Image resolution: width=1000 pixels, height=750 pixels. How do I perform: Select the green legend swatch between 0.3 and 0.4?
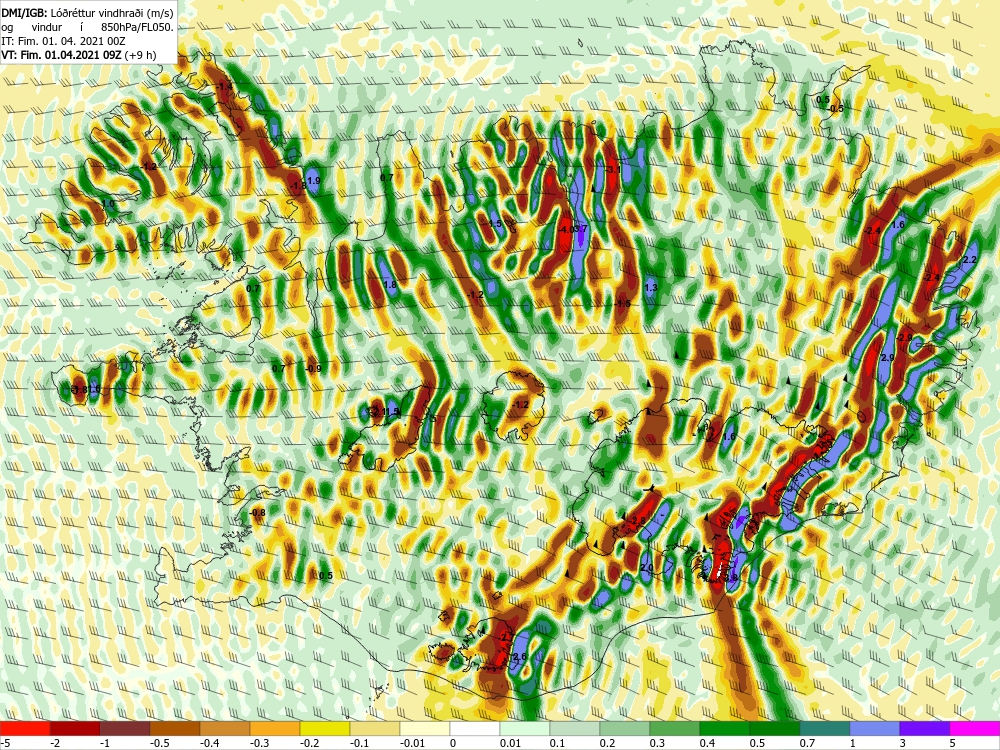click(x=675, y=728)
